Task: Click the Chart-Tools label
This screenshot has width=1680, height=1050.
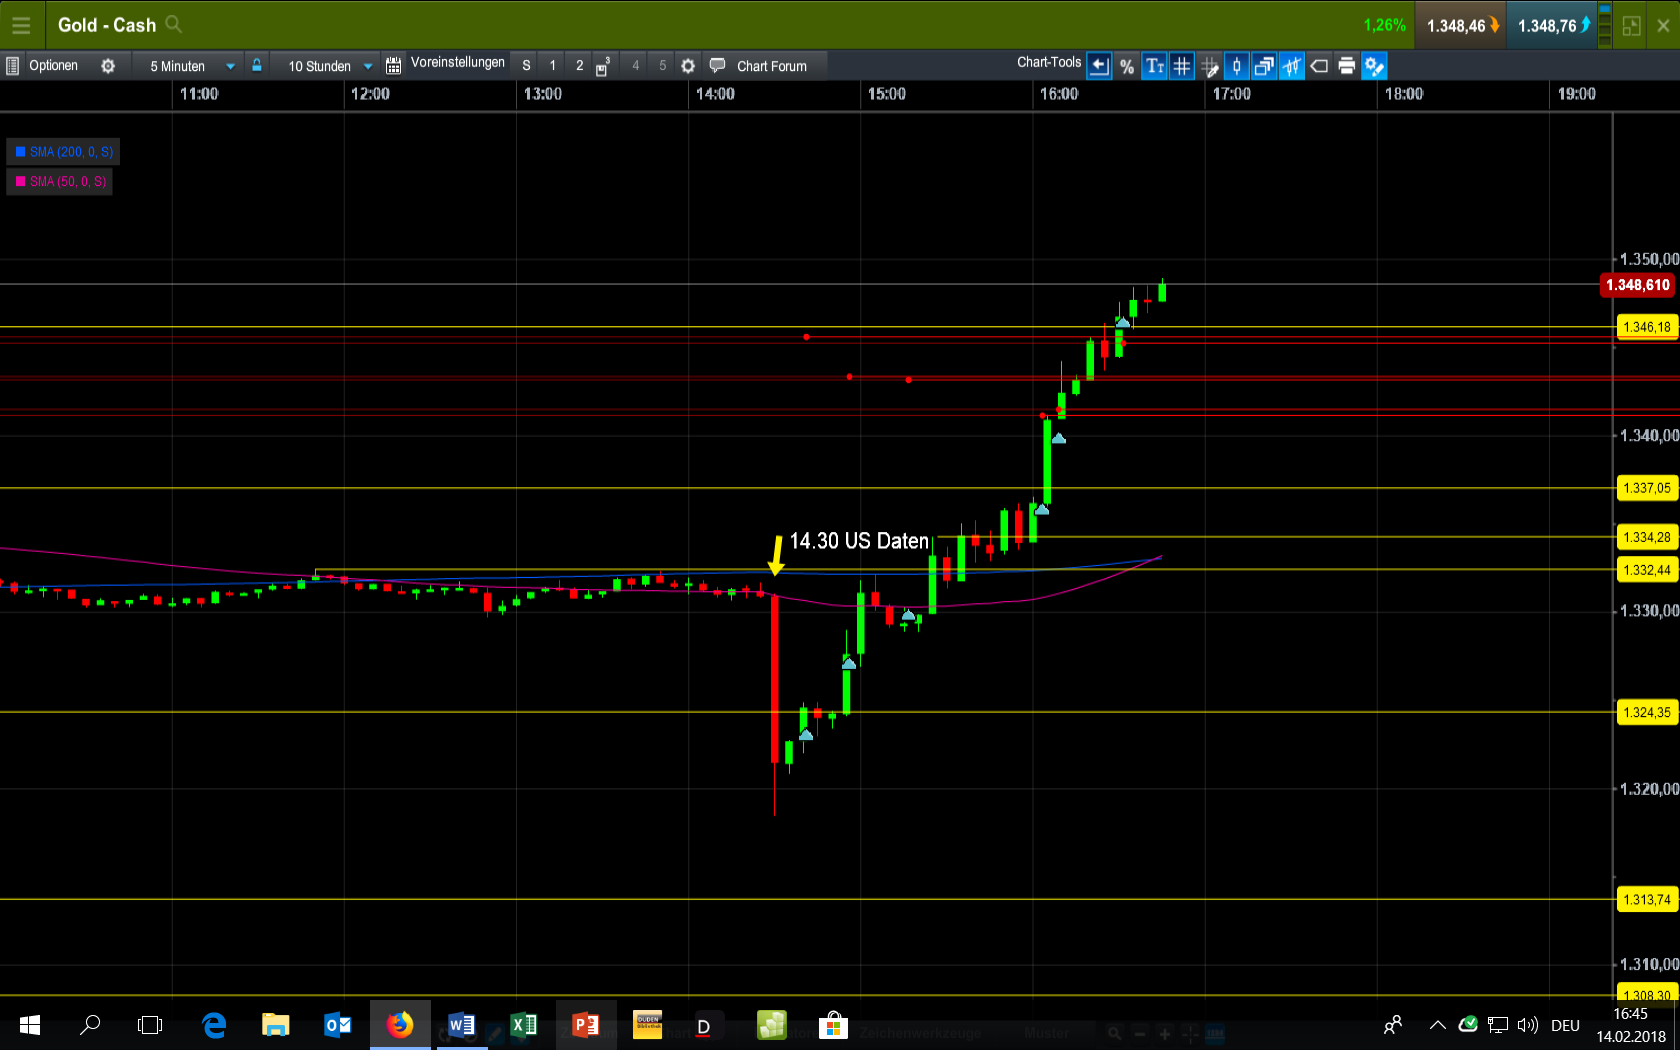Action: click(1049, 62)
